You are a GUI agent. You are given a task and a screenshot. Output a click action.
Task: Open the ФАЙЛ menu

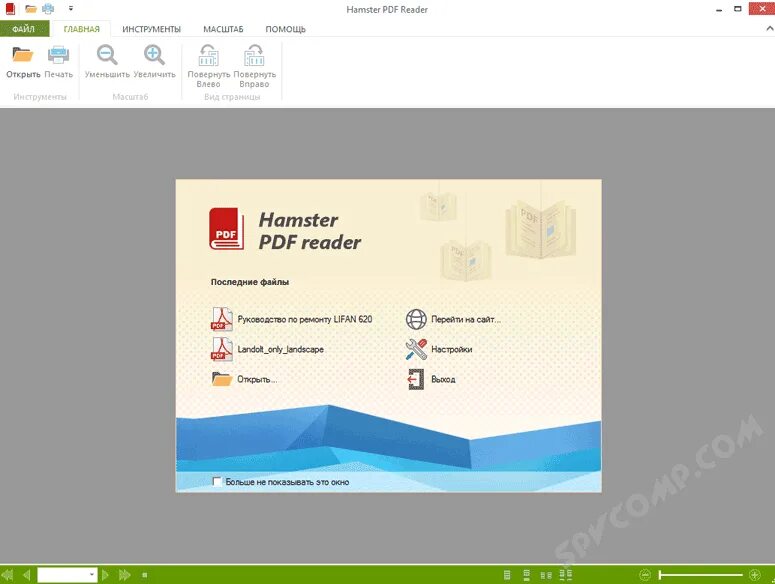(x=24, y=29)
